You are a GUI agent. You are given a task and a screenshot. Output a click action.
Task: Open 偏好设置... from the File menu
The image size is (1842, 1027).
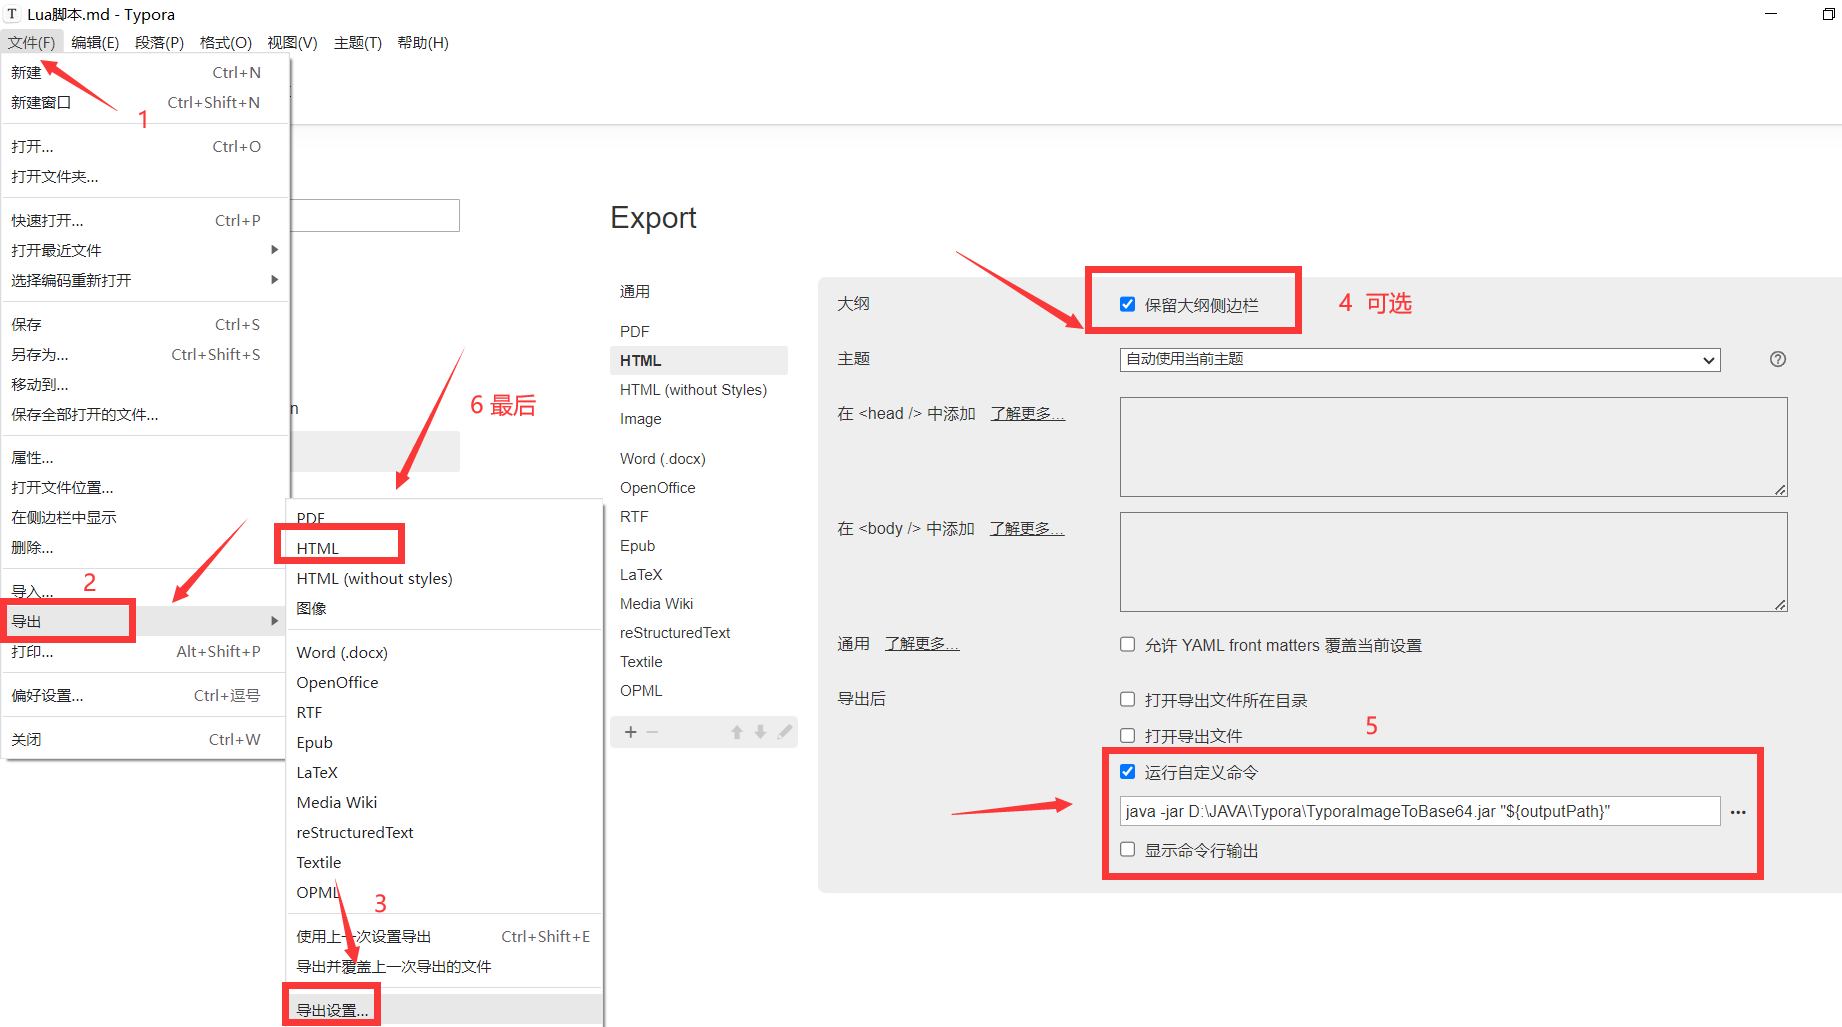coord(146,695)
